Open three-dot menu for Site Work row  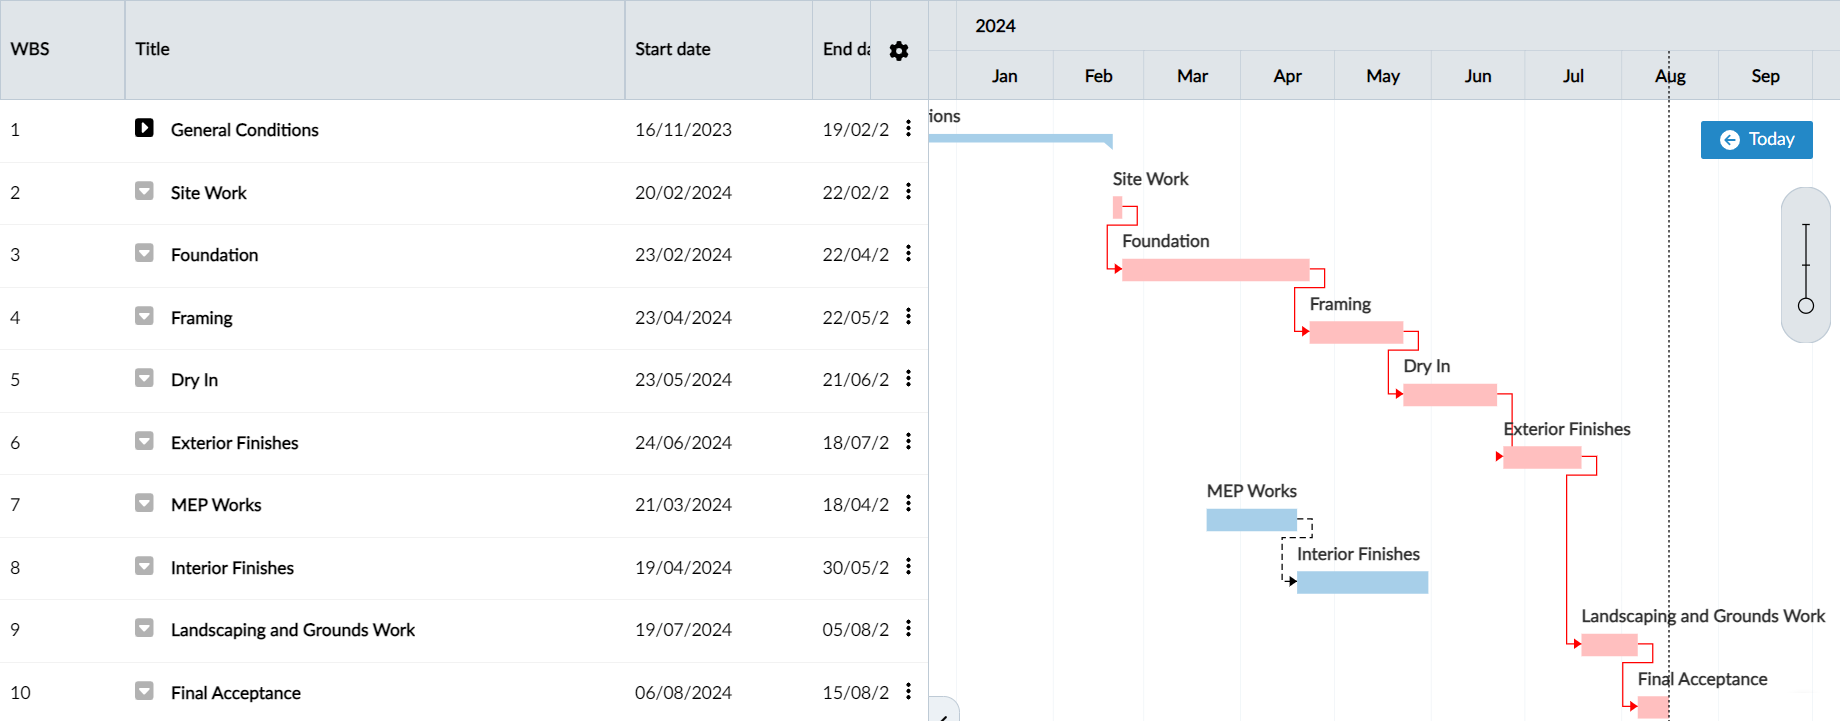[908, 191]
